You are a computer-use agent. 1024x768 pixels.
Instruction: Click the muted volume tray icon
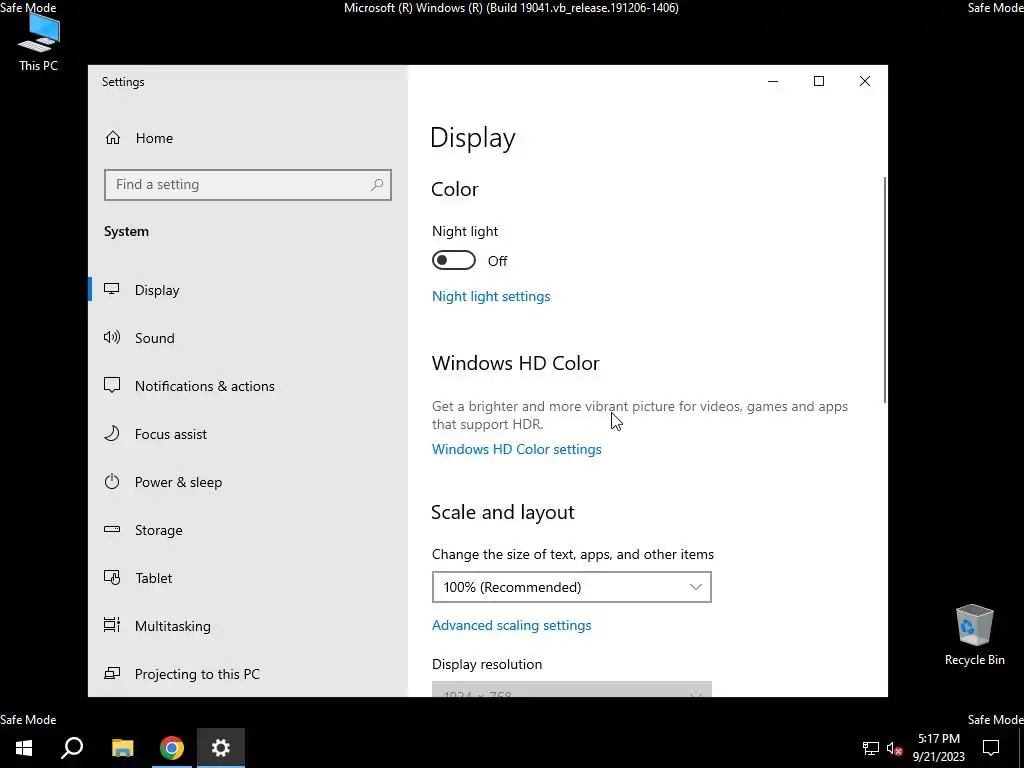point(894,748)
